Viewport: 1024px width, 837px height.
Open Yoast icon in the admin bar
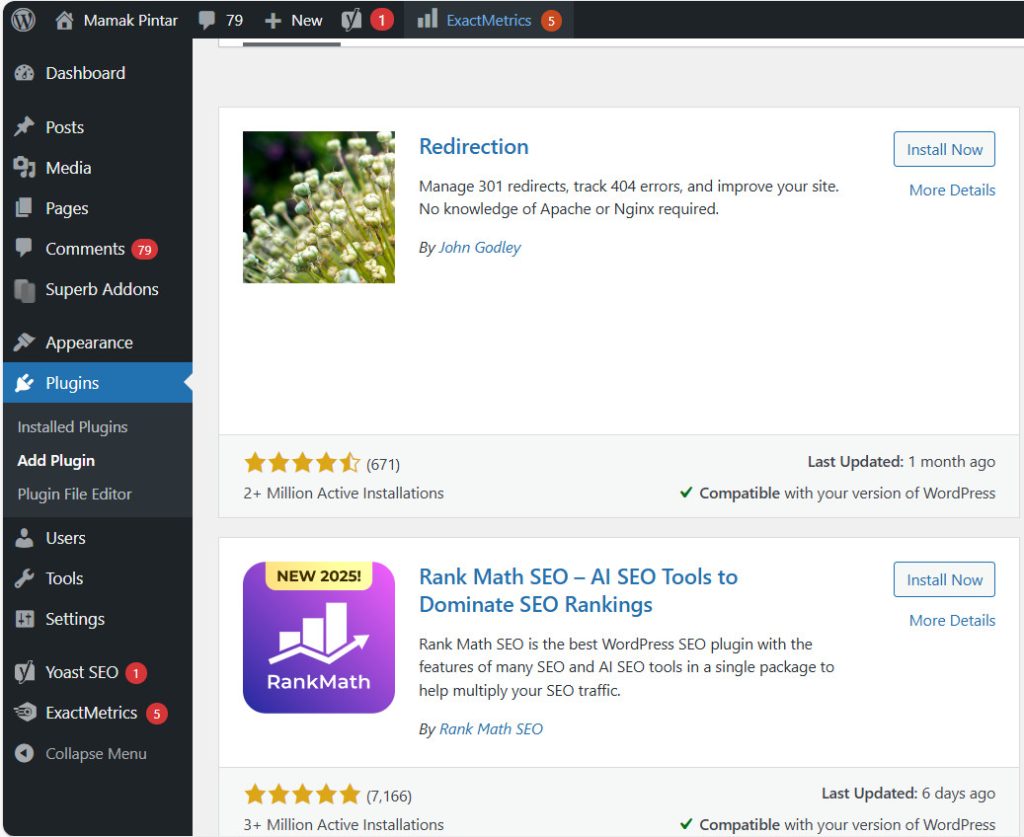pos(351,20)
